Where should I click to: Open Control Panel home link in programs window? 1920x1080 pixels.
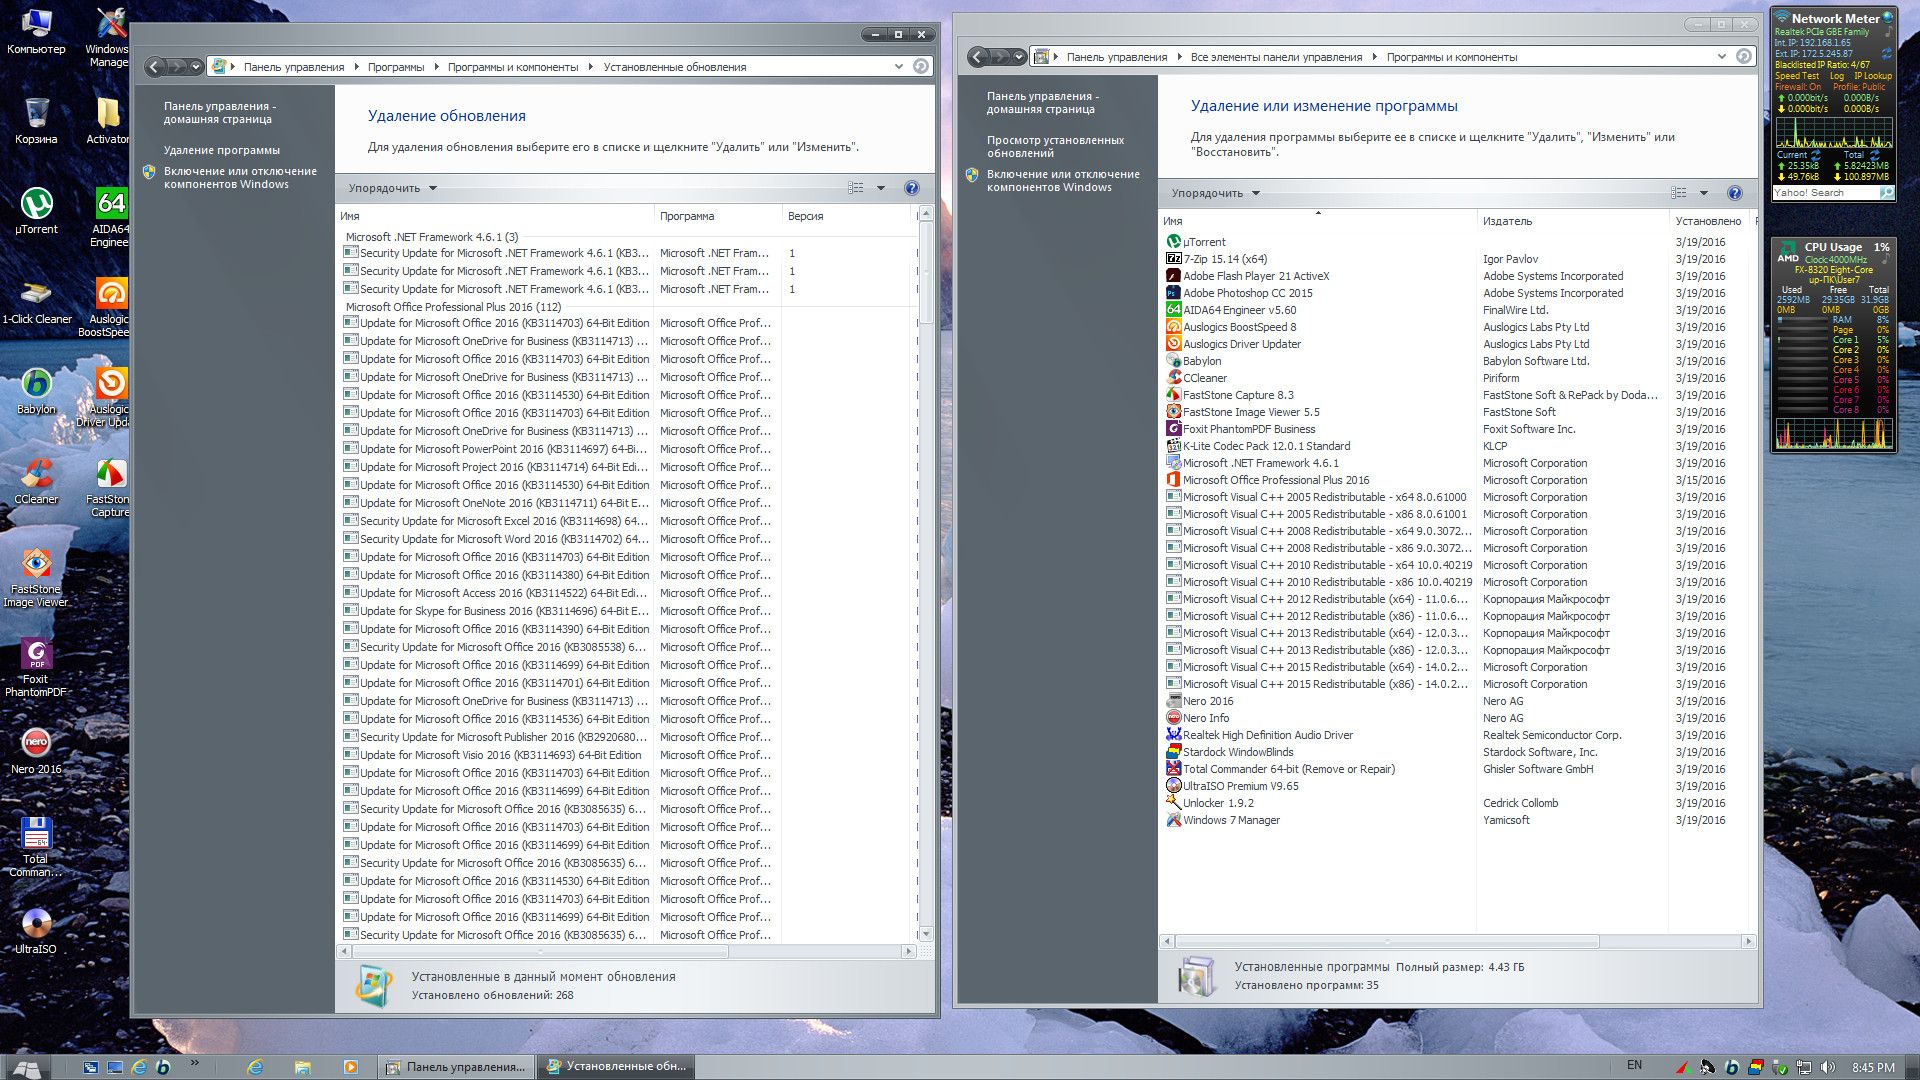[x=1042, y=103]
